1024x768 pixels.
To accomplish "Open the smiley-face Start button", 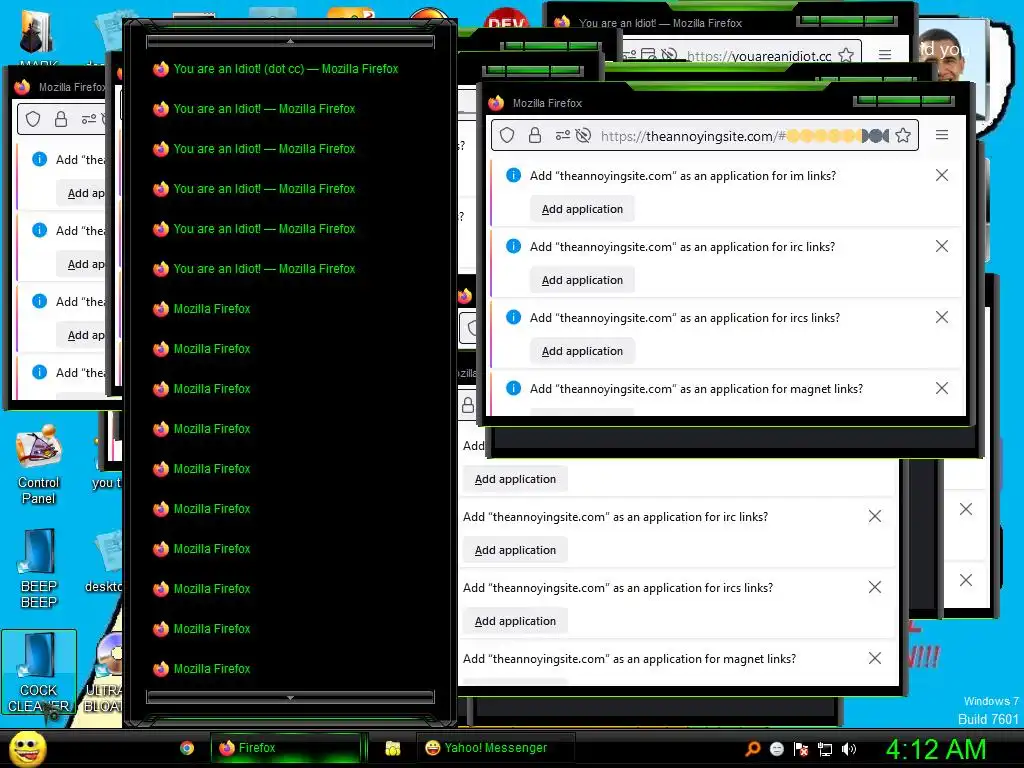I will [x=27, y=748].
